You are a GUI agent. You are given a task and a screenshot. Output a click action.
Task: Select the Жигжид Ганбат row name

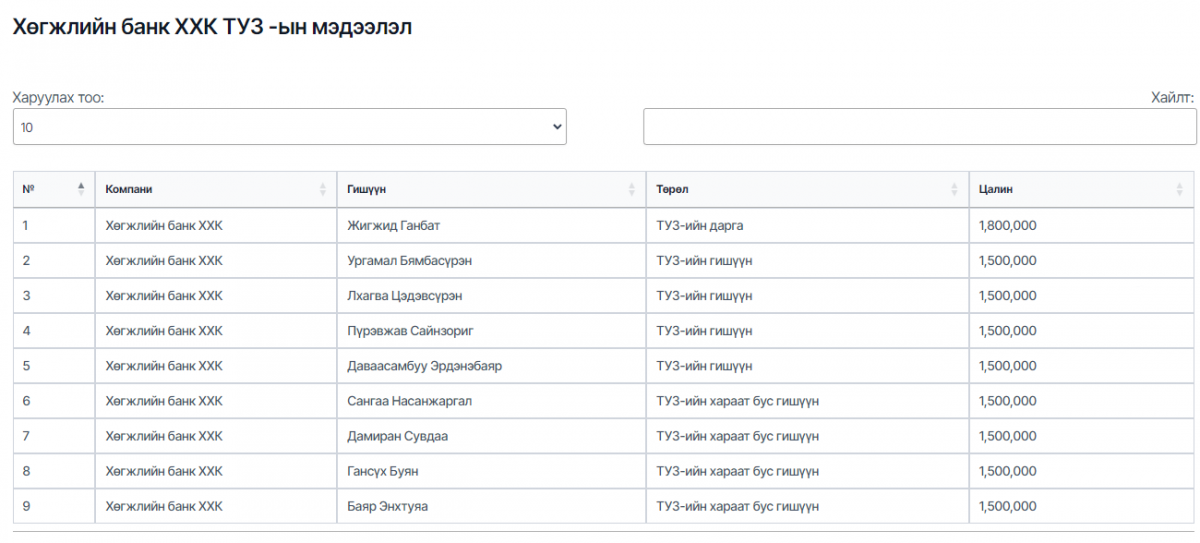(393, 226)
